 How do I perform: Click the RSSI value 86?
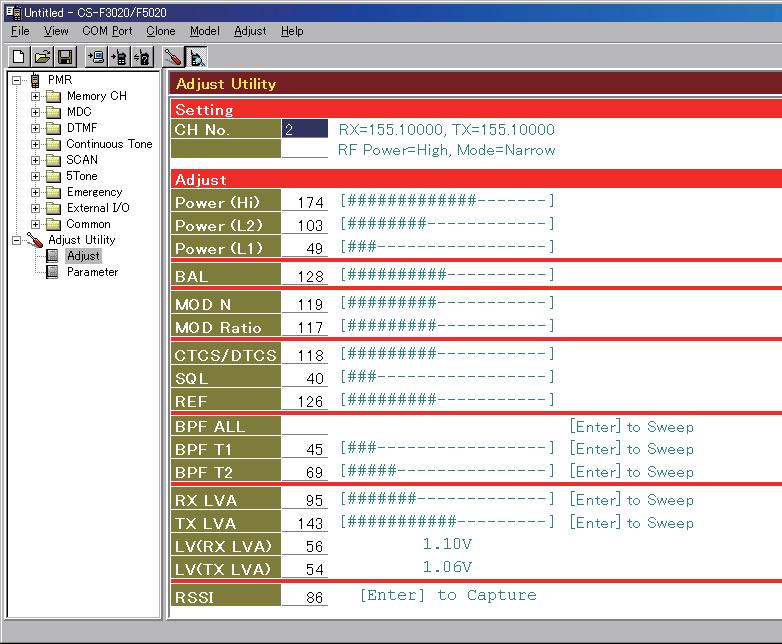coord(305,597)
